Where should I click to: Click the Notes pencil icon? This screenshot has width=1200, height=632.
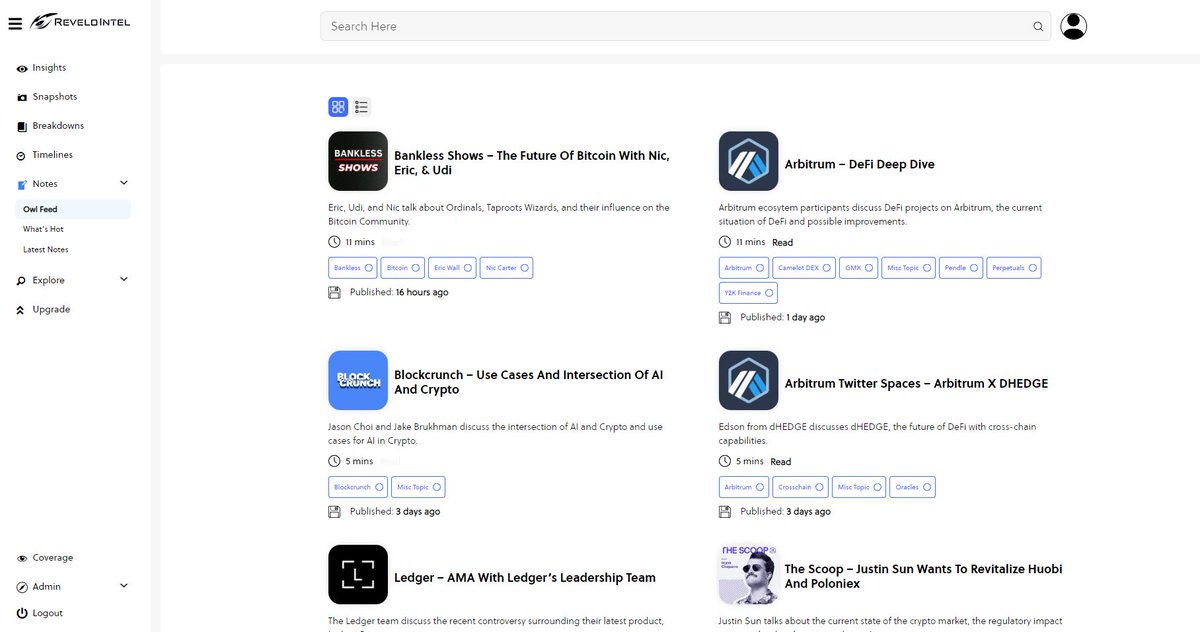[22, 184]
